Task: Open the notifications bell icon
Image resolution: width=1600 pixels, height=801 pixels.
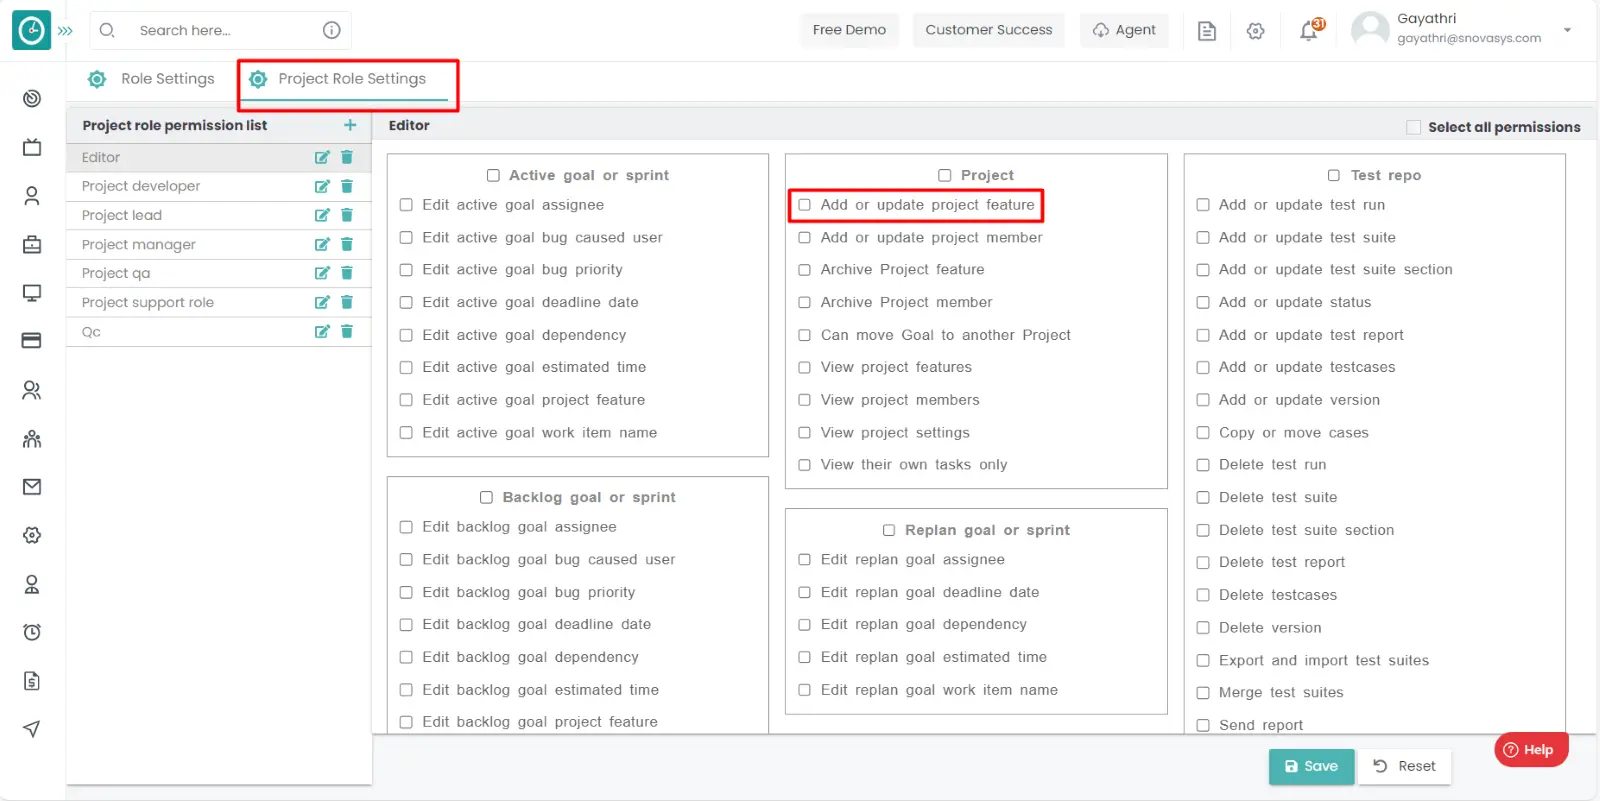Action: [1308, 31]
